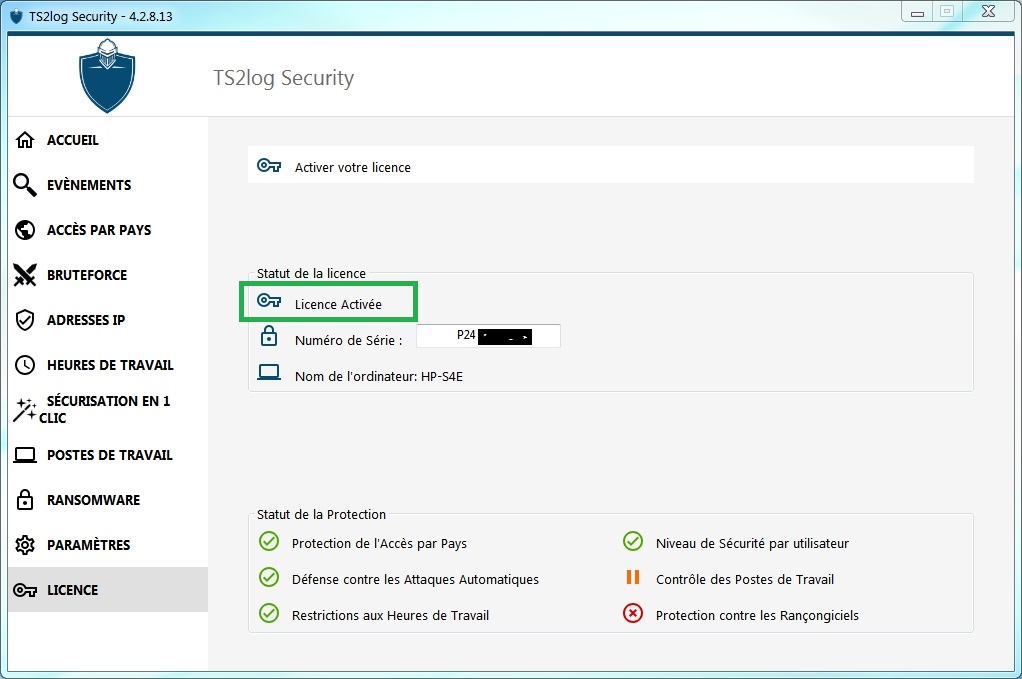The width and height of the screenshot is (1022, 679).
Task: Click the key icon beside Licence in sidebar
Action: tap(25, 590)
